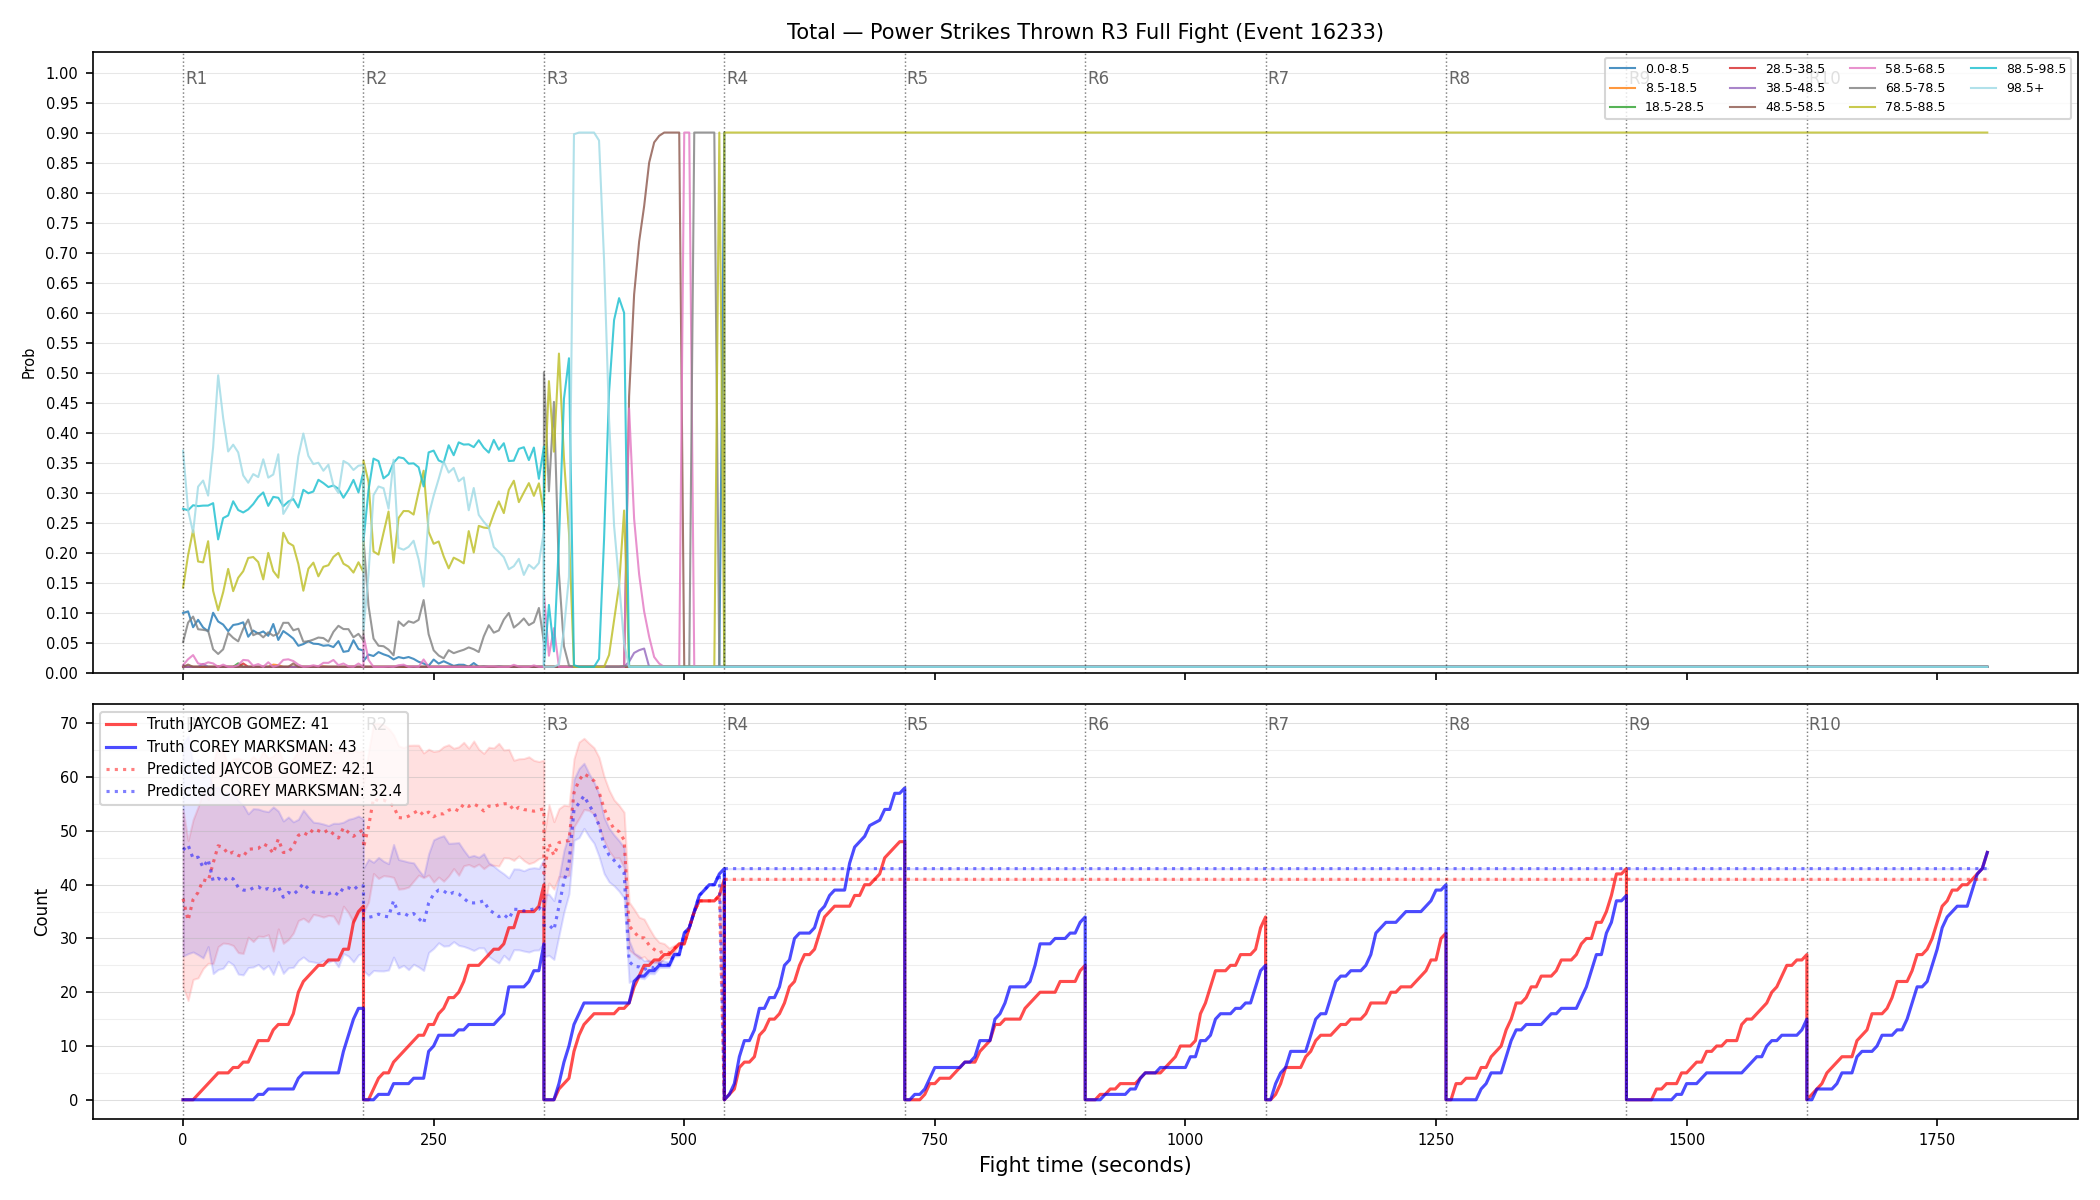
Task: Click the Fight time (seconds) axis label
Action: pos(1085,1165)
